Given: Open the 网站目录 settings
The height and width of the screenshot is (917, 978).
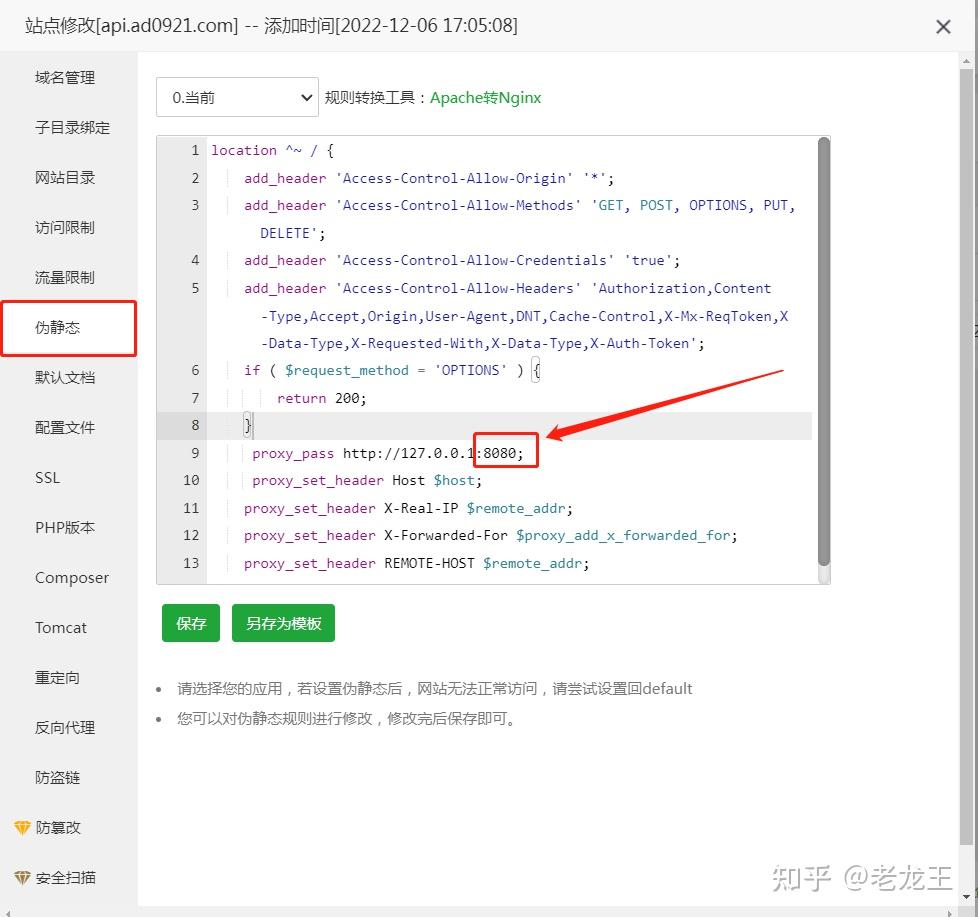Looking at the screenshot, I should pyautogui.click(x=63, y=177).
